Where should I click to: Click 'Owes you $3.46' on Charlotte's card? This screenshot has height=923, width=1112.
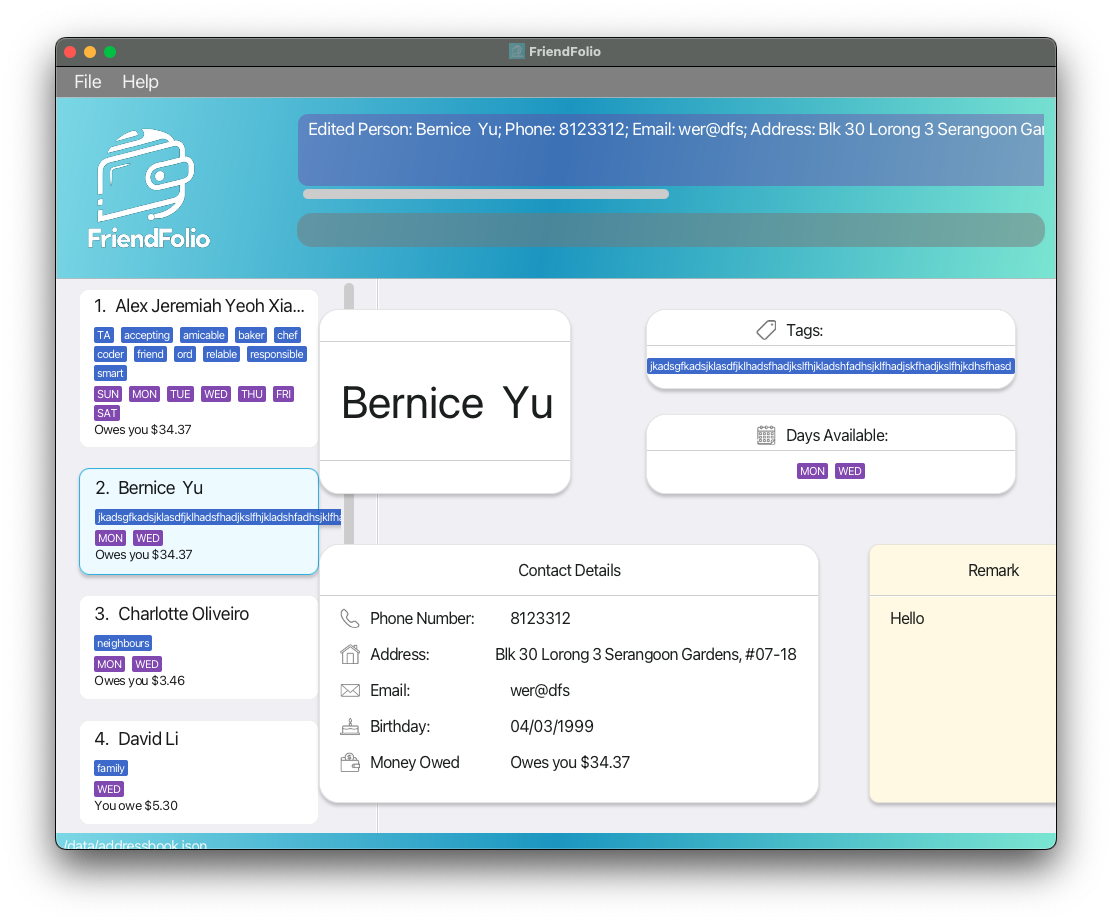pos(140,680)
